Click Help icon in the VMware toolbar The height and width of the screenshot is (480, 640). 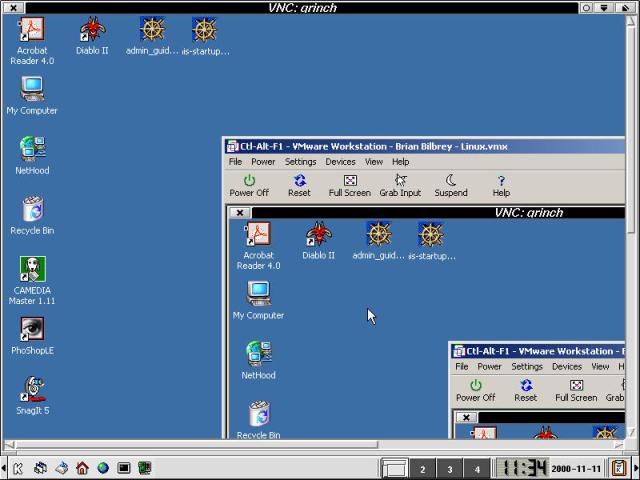[501, 186]
